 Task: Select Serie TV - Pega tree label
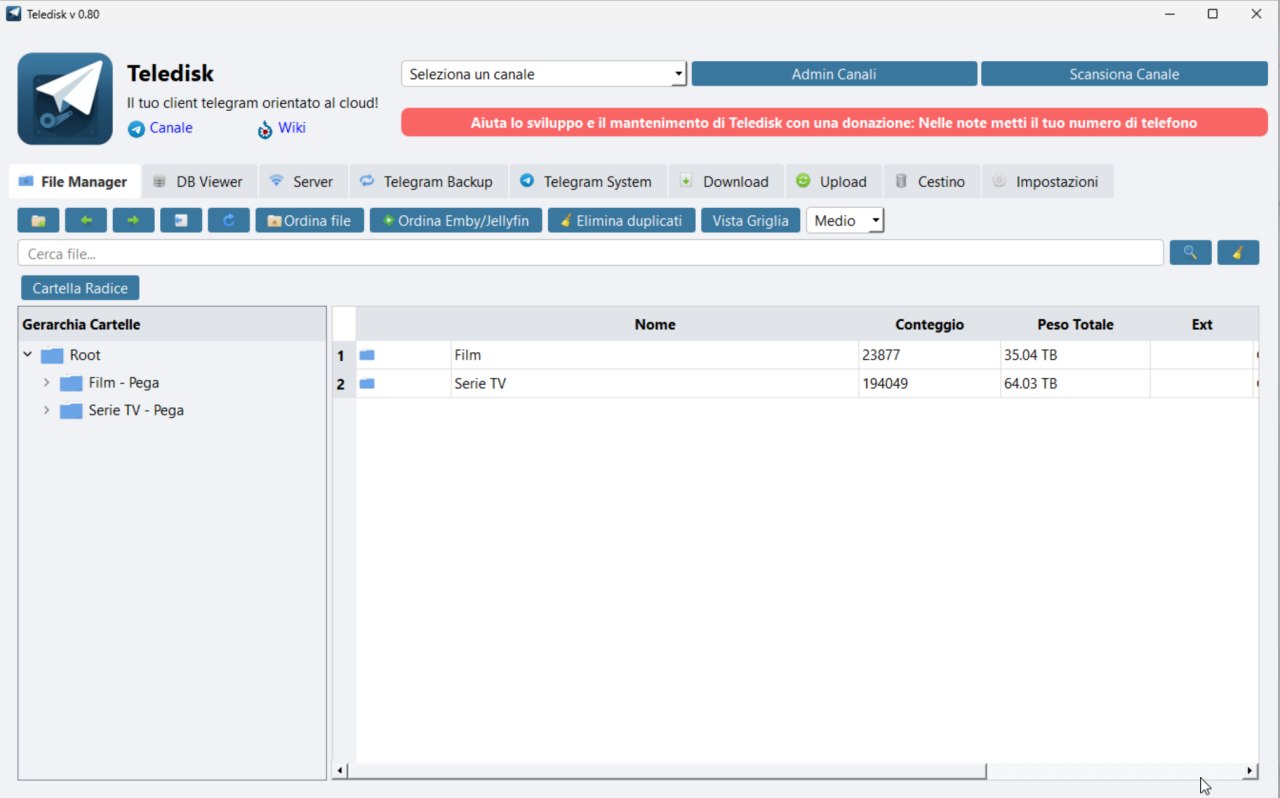tap(136, 410)
